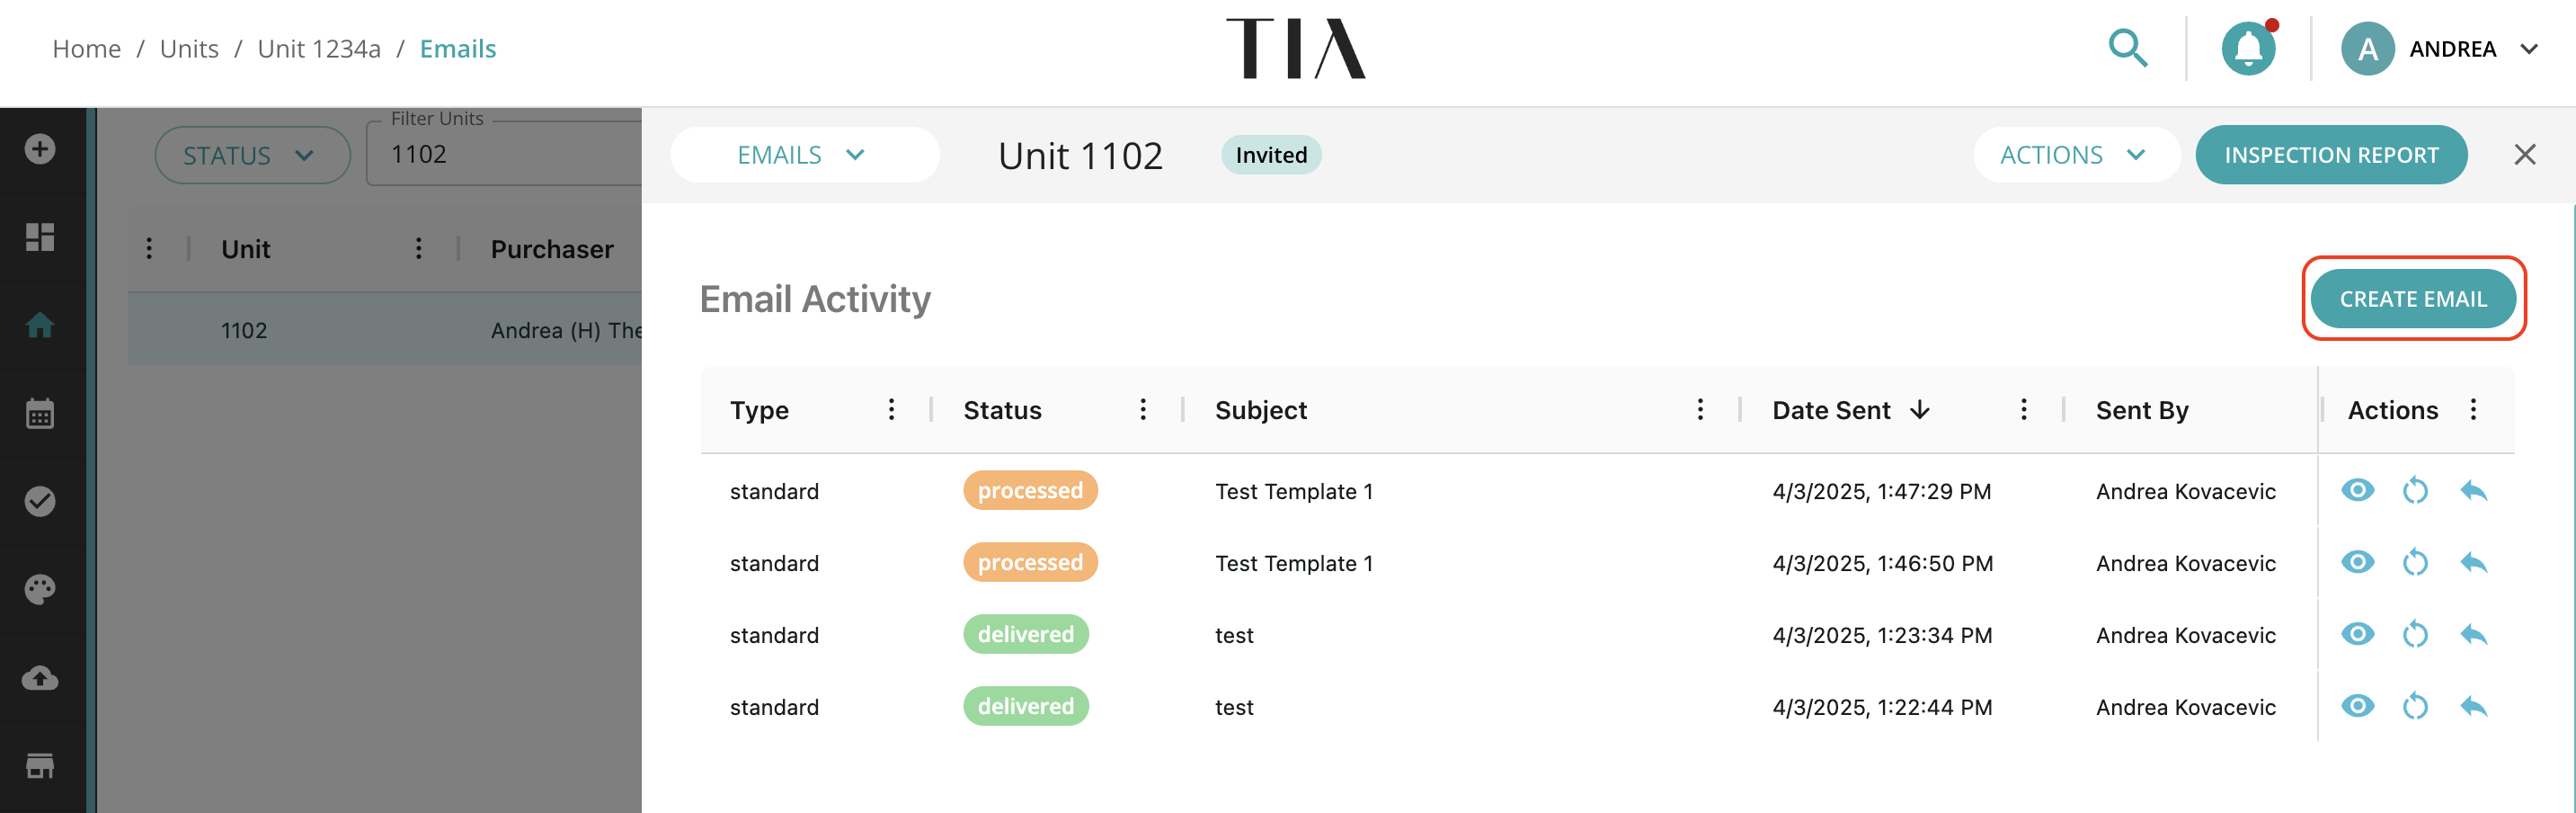Viewport: 2576px width, 813px height.
Task: Click the CREATE EMAIL button
Action: coord(2413,299)
